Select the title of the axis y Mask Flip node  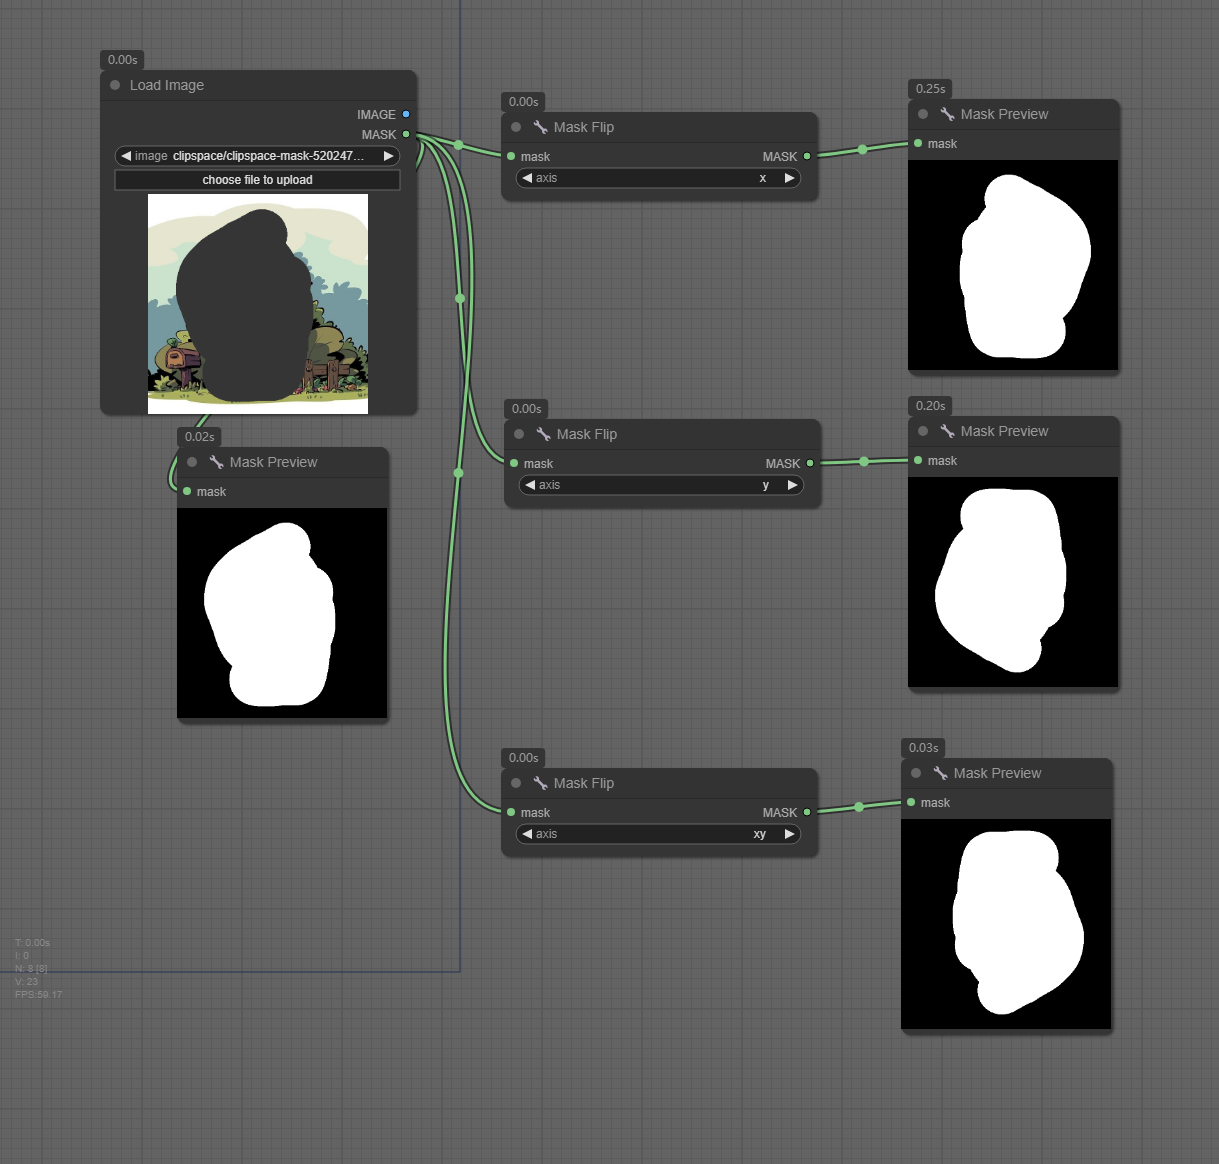point(587,434)
